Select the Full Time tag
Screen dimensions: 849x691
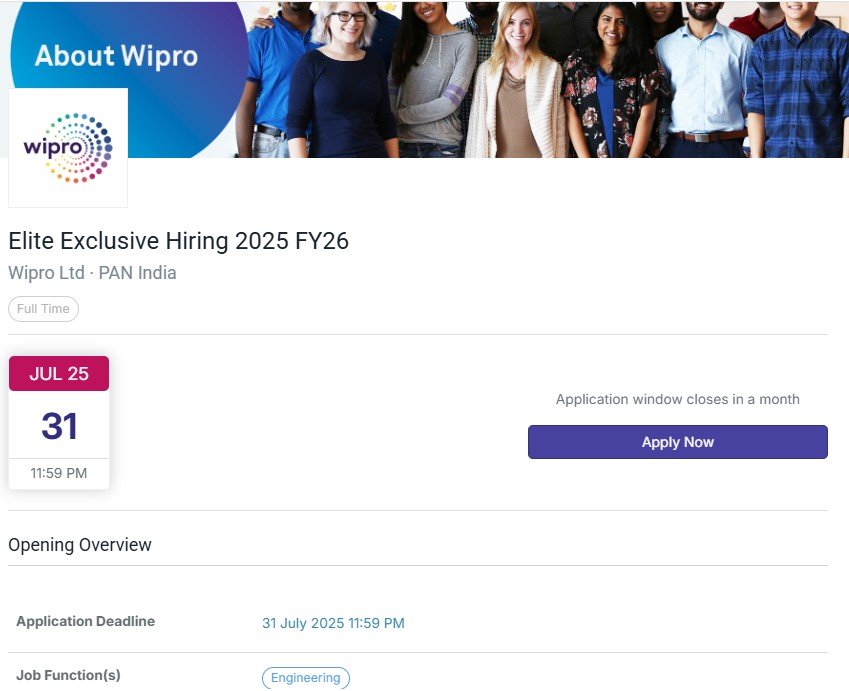pos(43,309)
